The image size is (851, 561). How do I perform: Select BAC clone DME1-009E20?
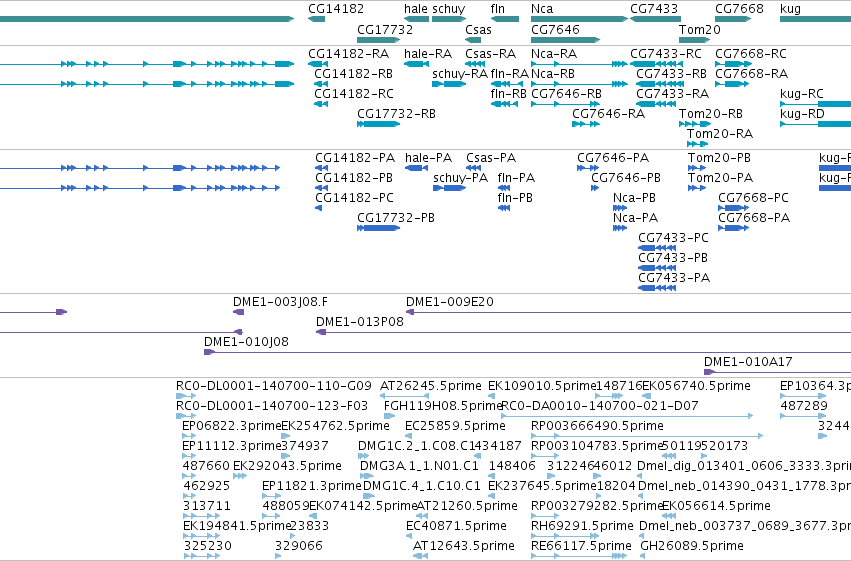click(x=449, y=302)
